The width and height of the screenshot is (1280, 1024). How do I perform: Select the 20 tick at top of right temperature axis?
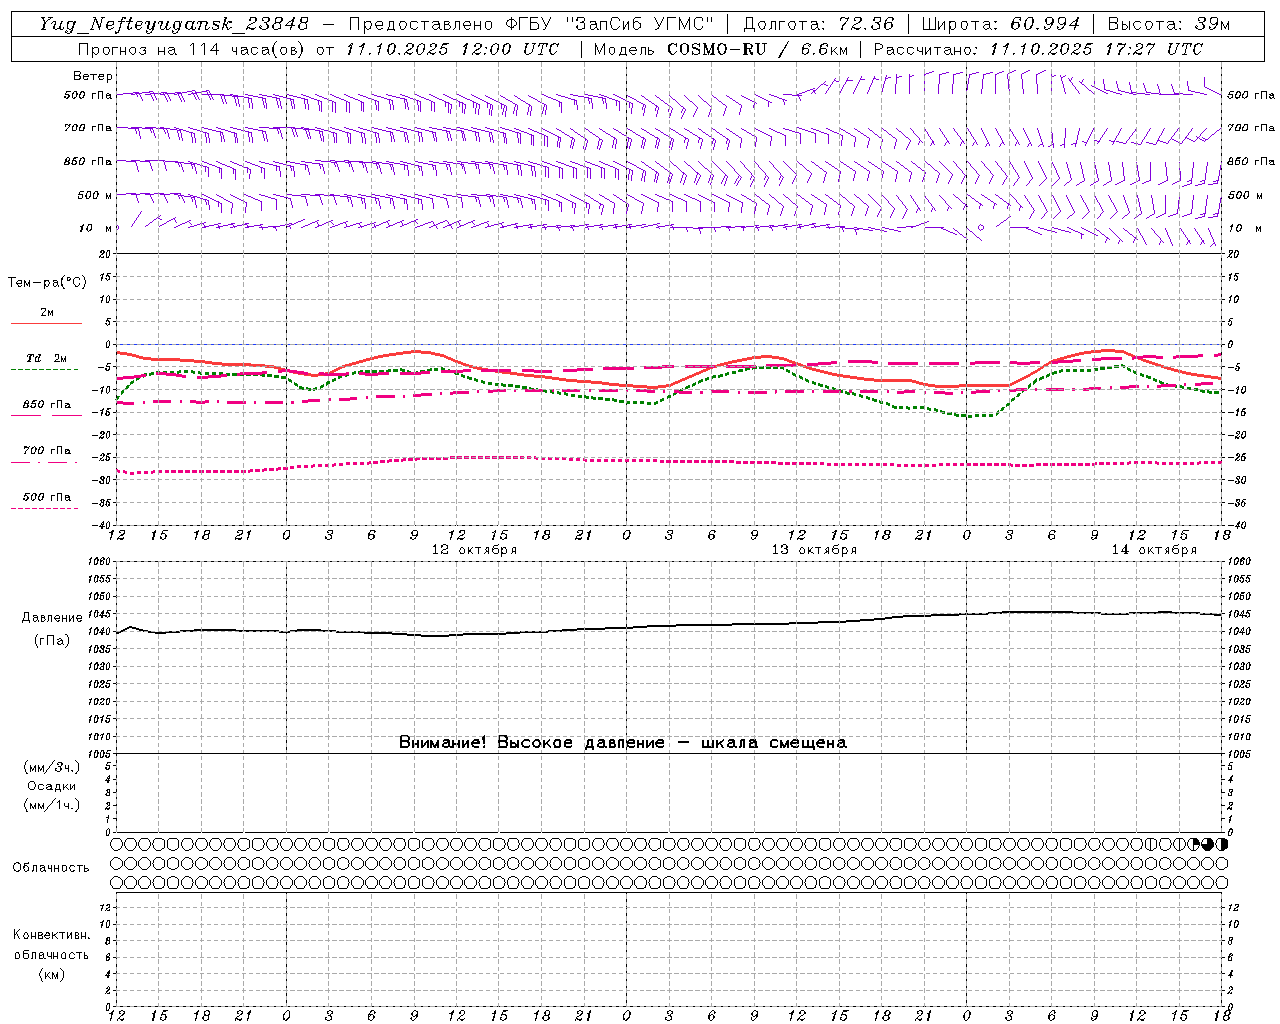[x=1234, y=255]
